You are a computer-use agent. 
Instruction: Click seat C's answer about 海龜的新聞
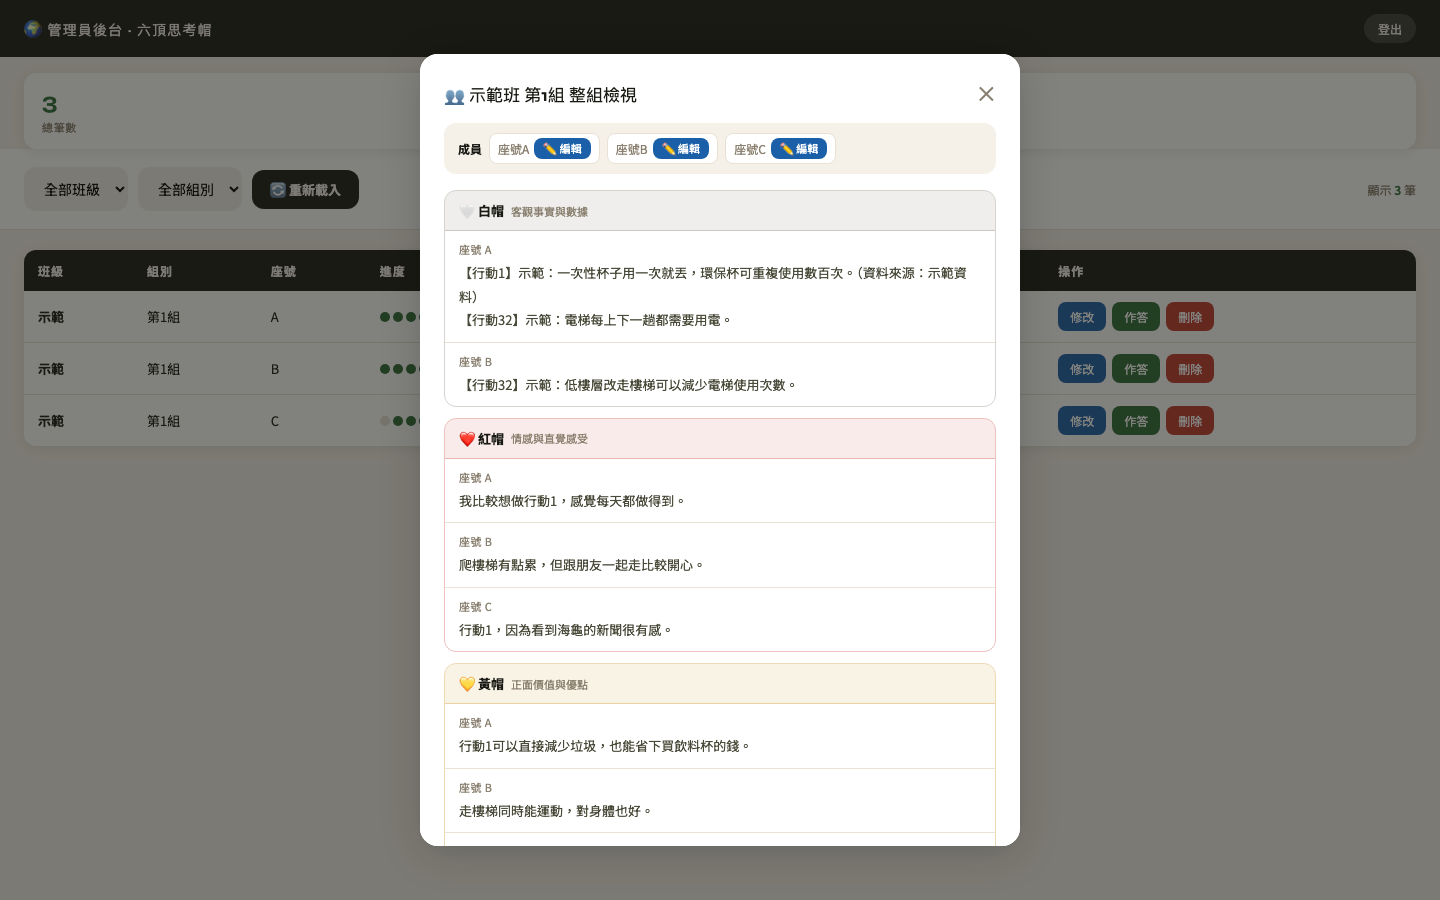[x=566, y=630]
